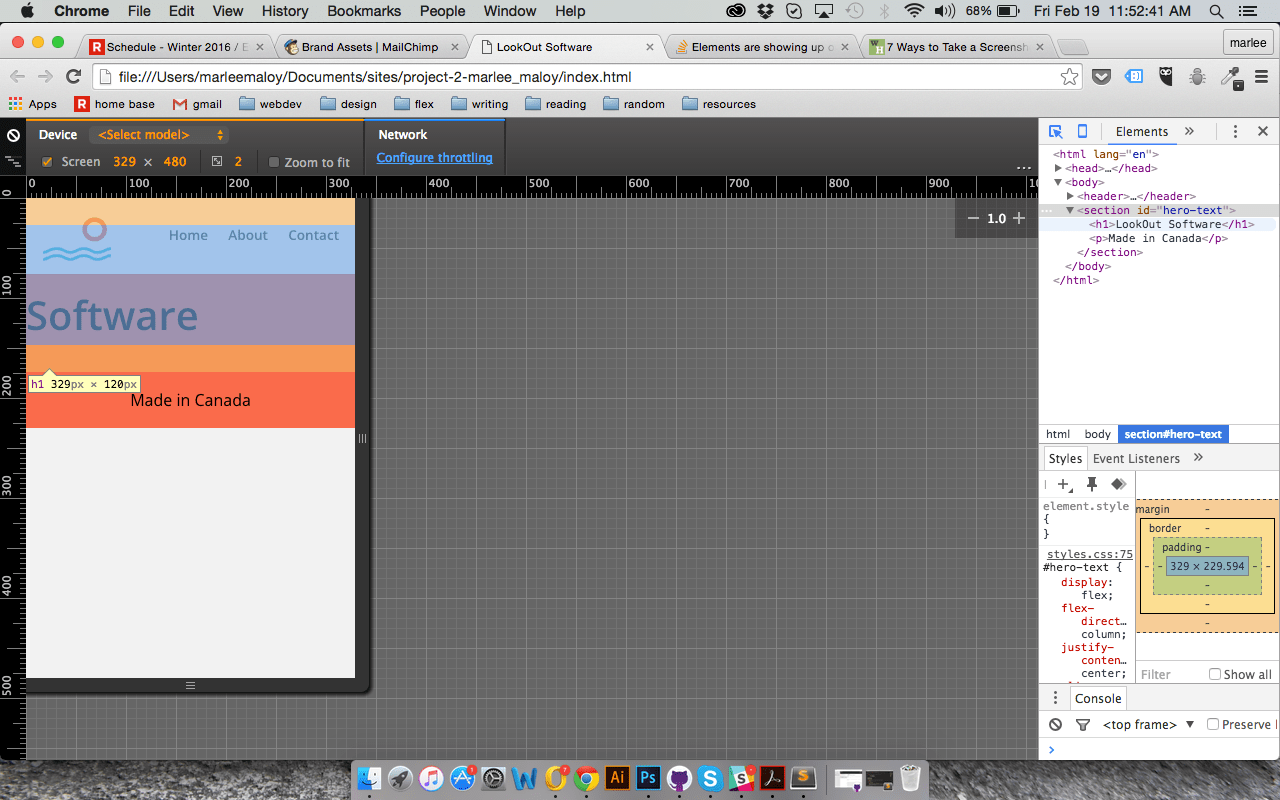
Task: Click the reload page button
Action: click(x=73, y=77)
